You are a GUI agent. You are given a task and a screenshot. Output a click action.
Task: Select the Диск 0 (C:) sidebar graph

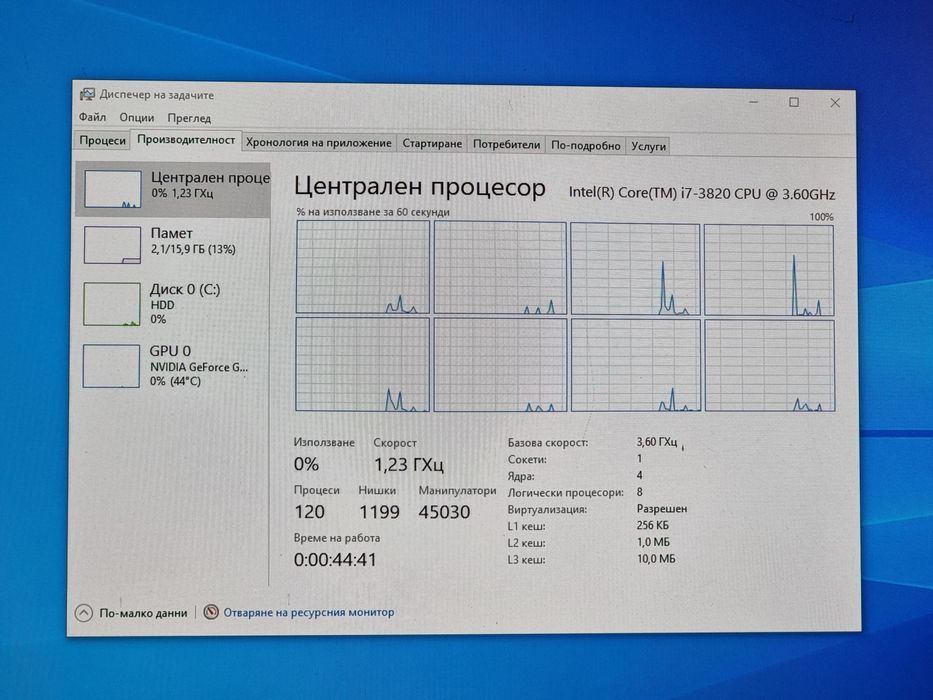112,304
